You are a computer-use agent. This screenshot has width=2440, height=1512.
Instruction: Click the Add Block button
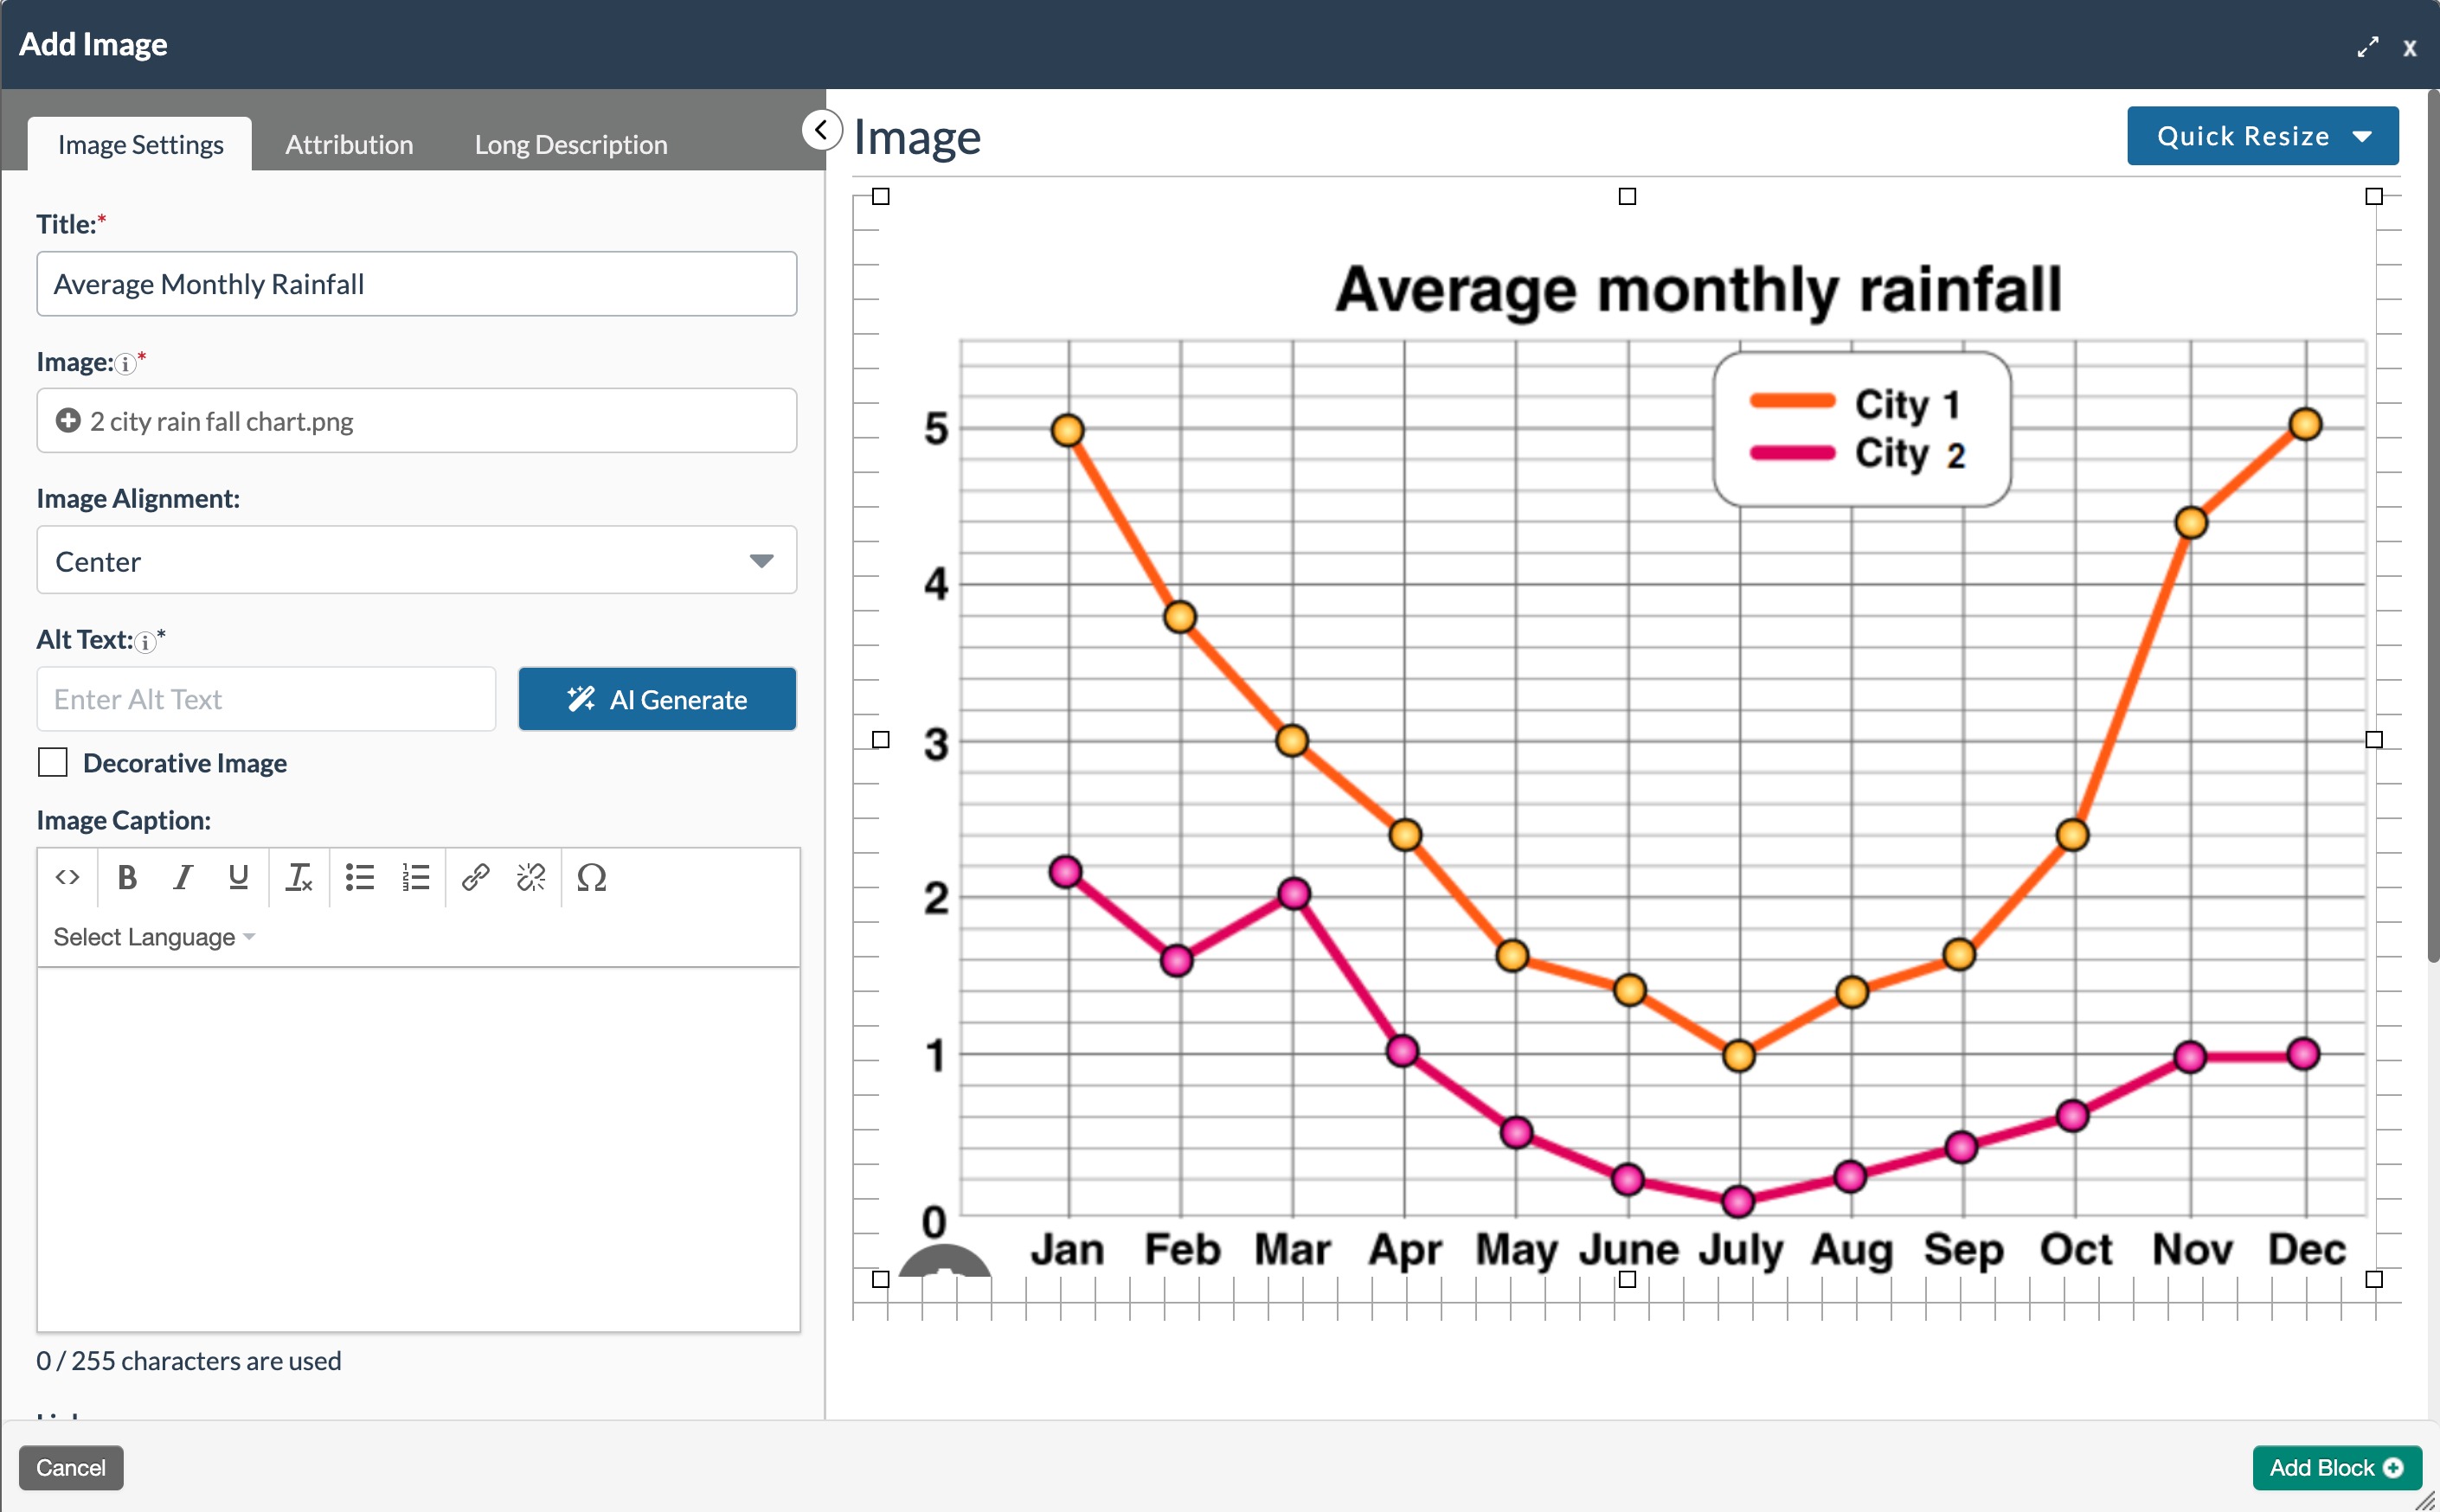2335,1467
